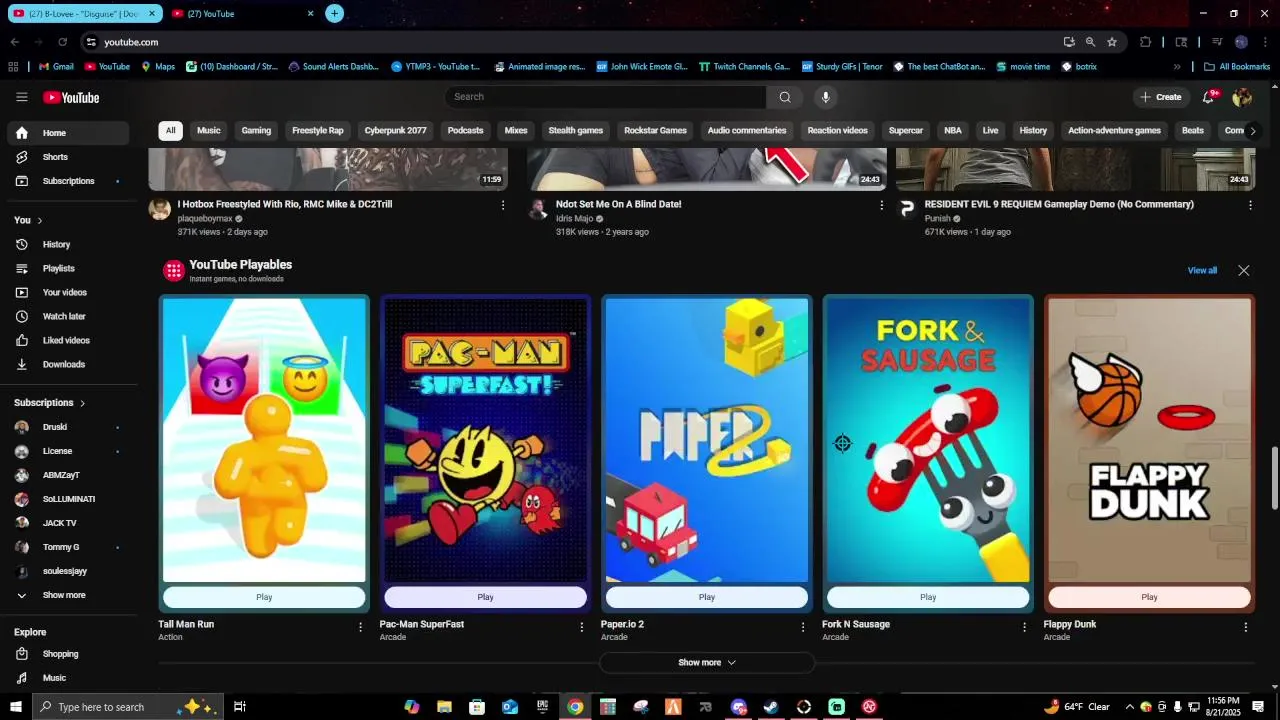
Task: Play the Tall Man Run game
Action: click(264, 598)
